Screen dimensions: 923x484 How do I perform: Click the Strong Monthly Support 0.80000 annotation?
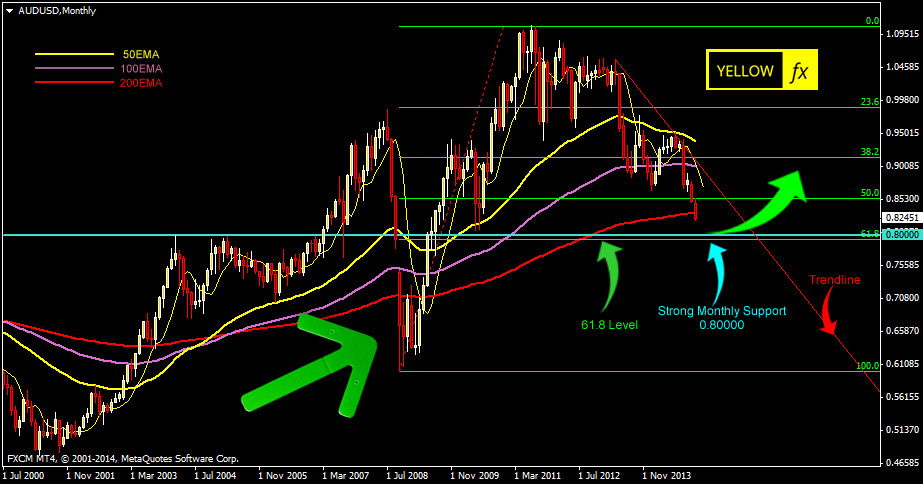point(707,318)
